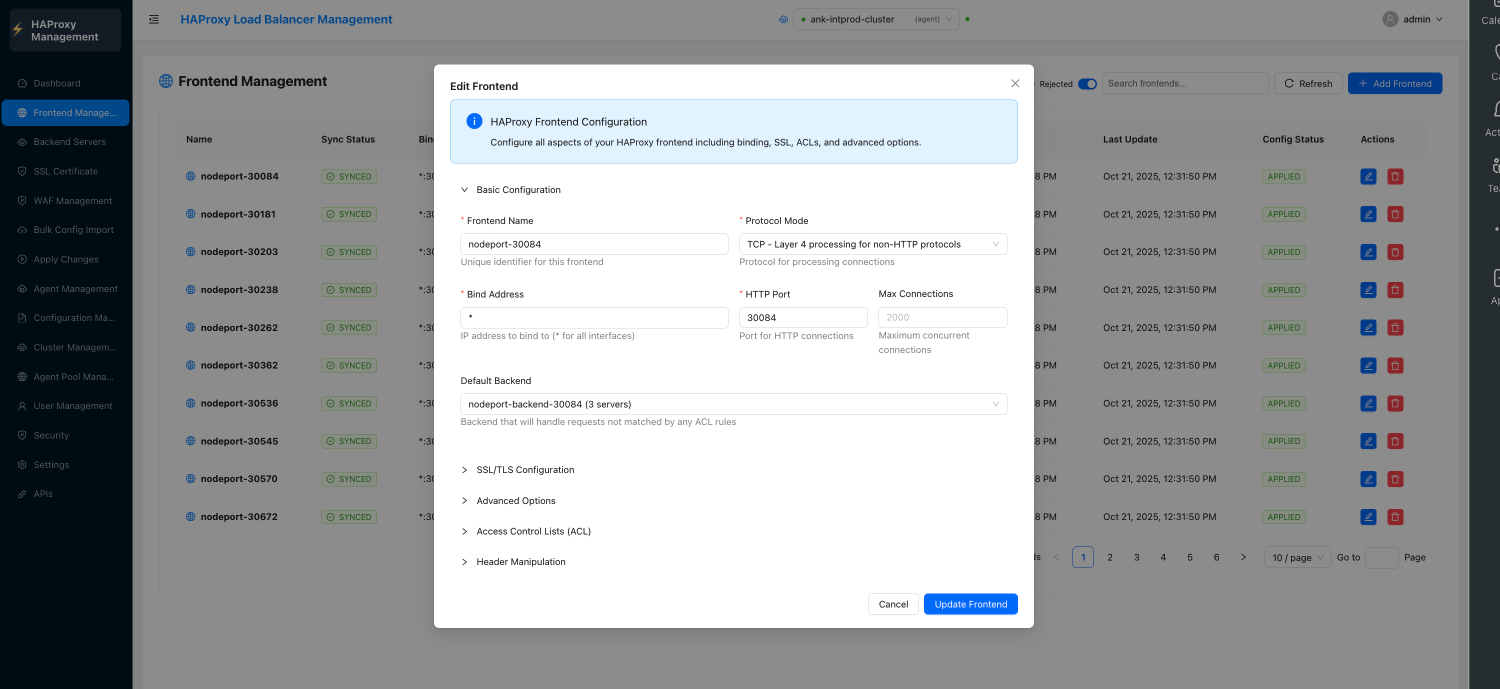Click the Frontend Name input field

click(594, 244)
